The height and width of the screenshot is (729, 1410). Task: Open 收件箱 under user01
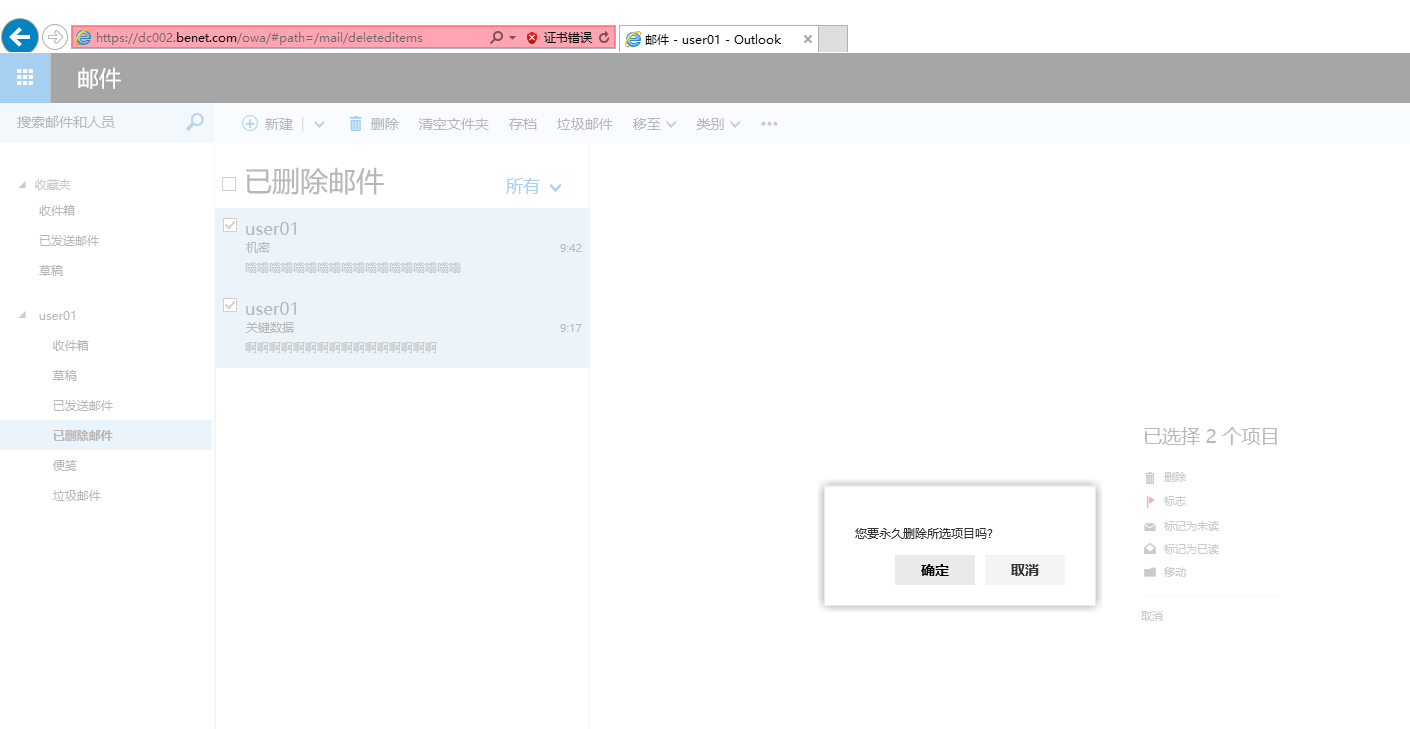point(71,346)
